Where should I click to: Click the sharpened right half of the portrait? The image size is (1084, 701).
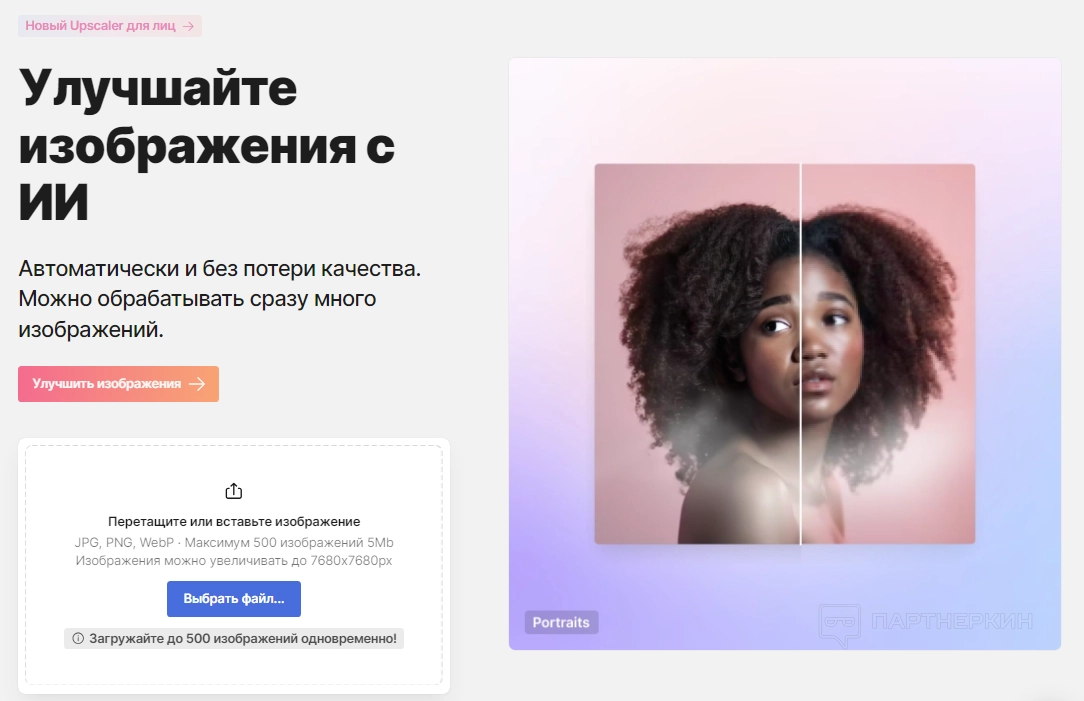889,354
